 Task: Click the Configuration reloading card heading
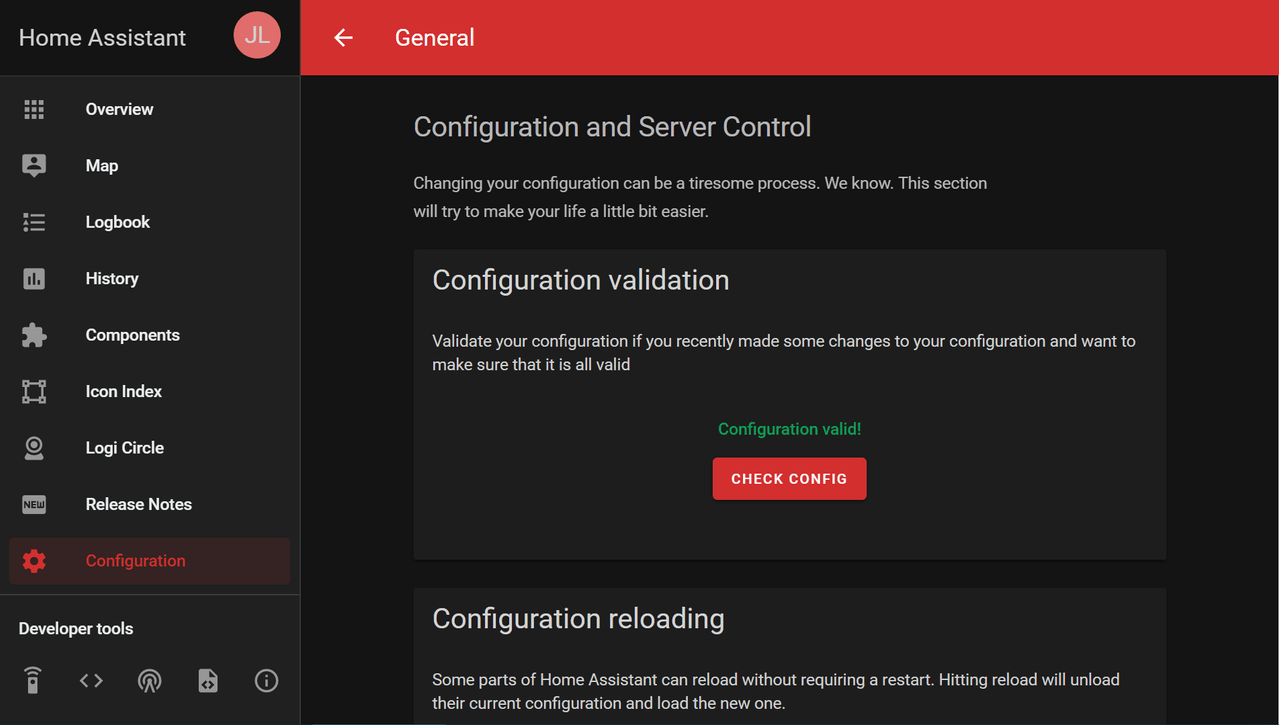(x=578, y=618)
